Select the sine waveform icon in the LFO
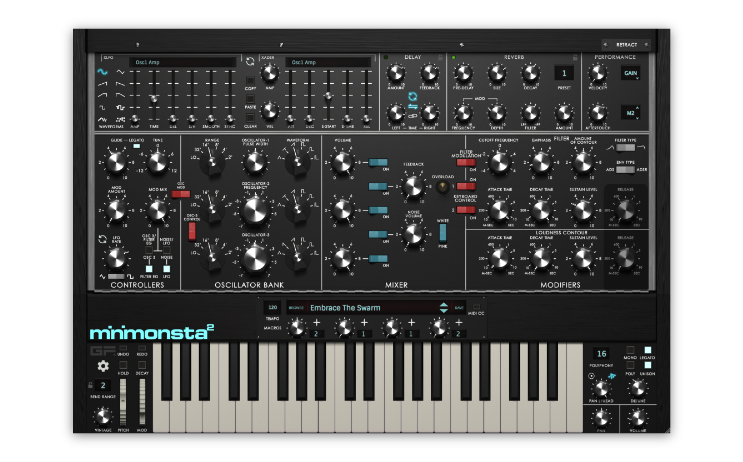Image resolution: width=743 pixels, height=462 pixels. 102,73
